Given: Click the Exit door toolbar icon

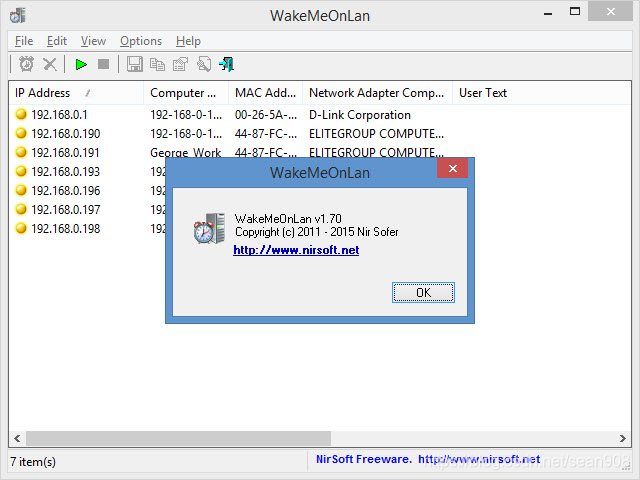Looking at the screenshot, I should pyautogui.click(x=227, y=64).
